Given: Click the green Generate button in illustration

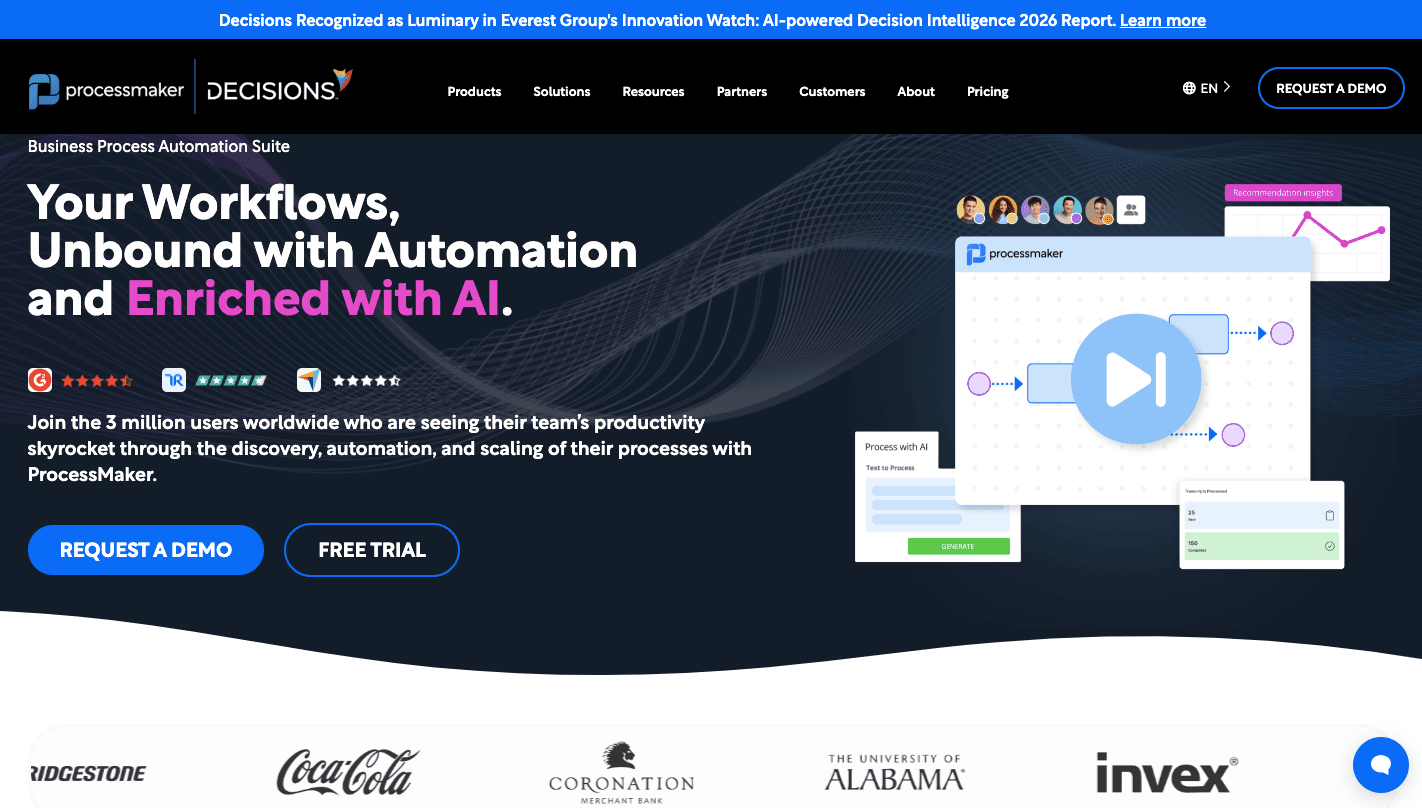Looking at the screenshot, I should point(958,546).
